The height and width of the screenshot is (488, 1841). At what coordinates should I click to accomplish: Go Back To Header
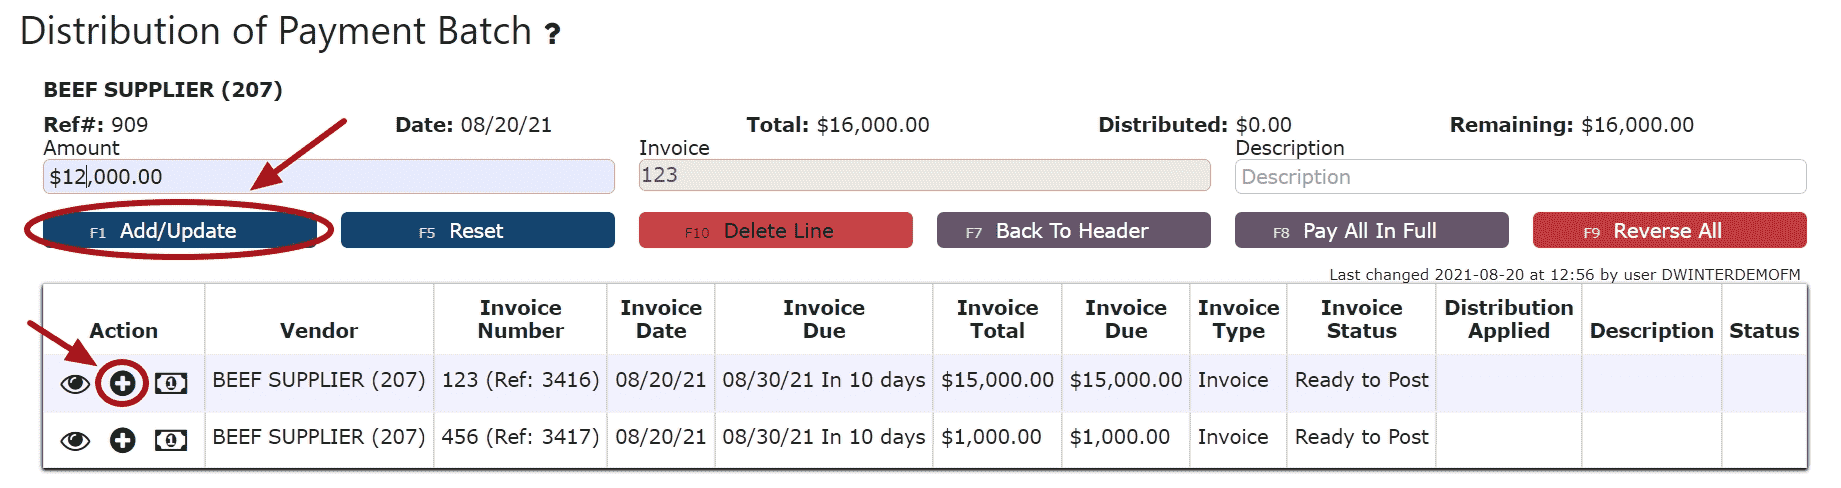1074,230
